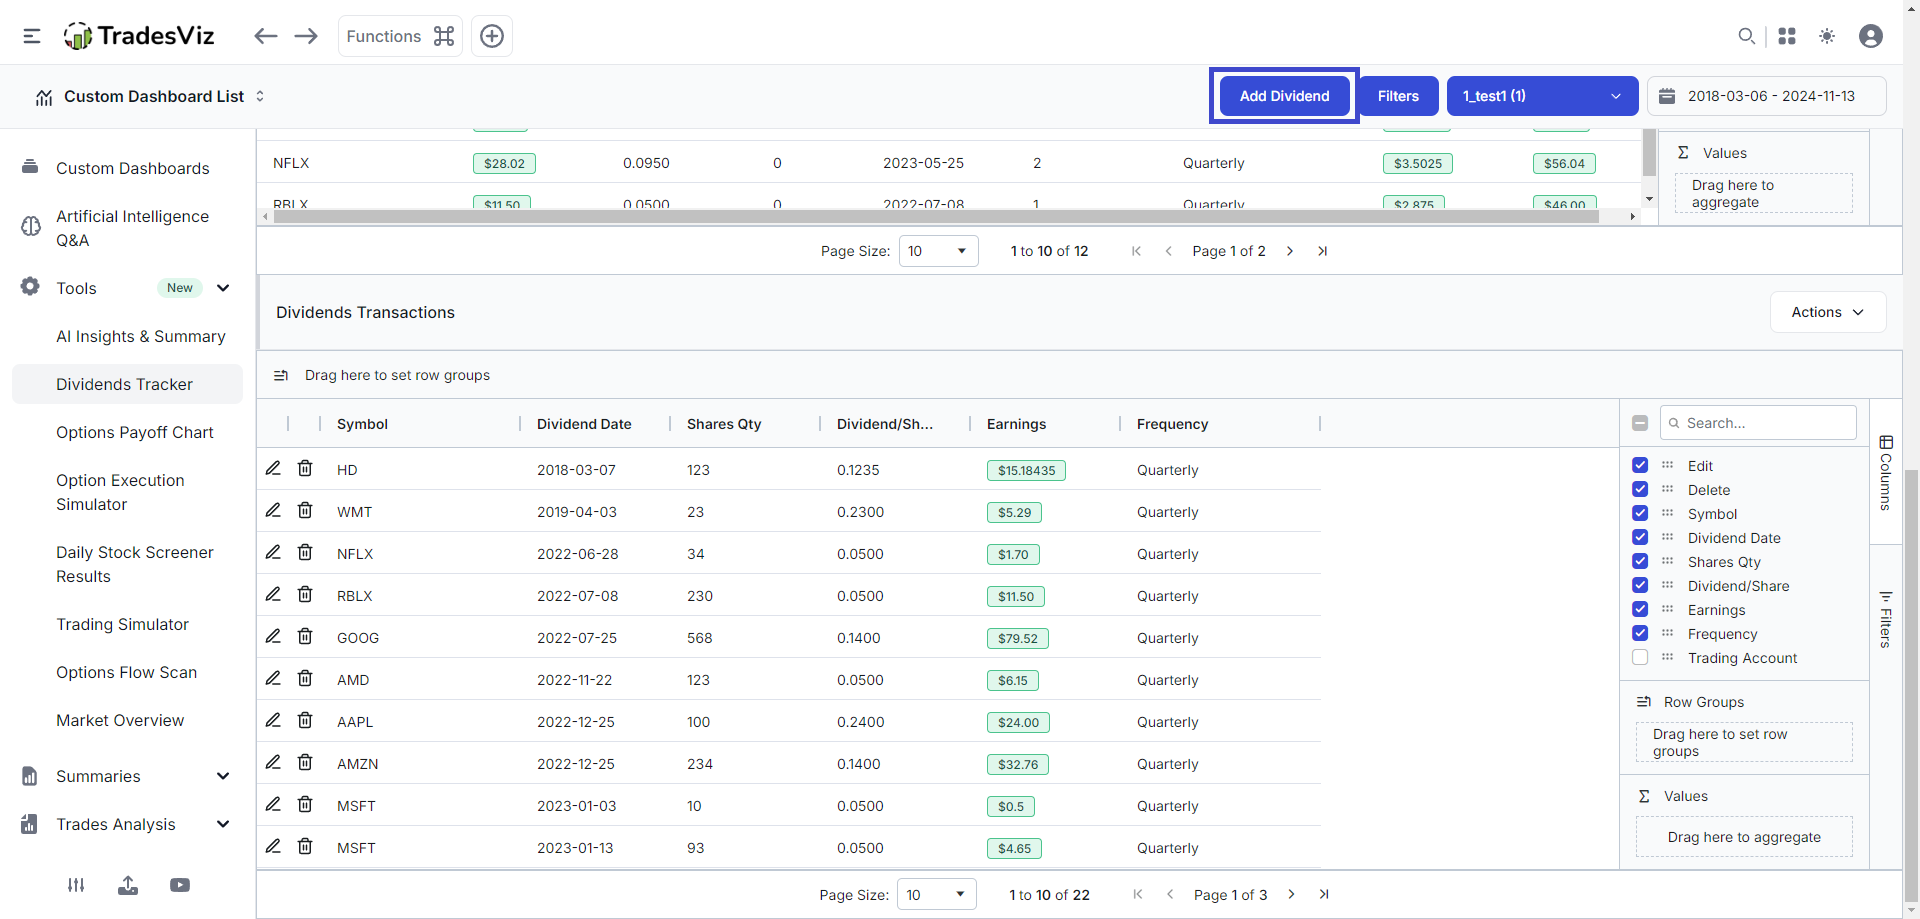Viewport: 1920px width, 919px height.
Task: Open the settings sliders icon in sidebar footer
Action: tap(76, 885)
